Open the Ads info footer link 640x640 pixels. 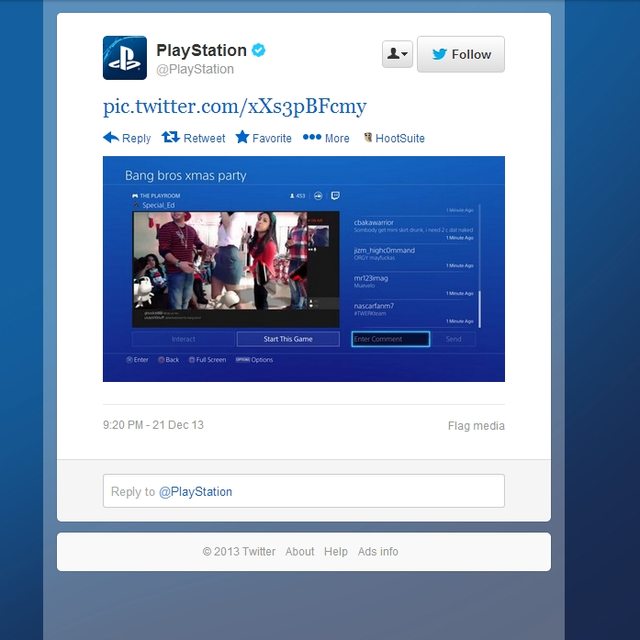point(378,551)
